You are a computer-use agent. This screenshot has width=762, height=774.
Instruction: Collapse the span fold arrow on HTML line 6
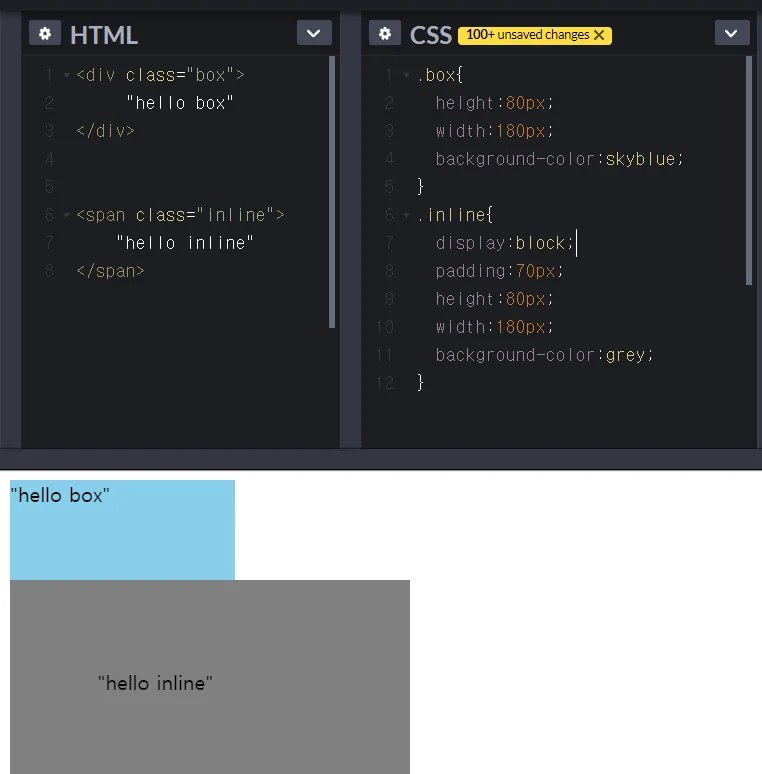[x=66, y=215]
